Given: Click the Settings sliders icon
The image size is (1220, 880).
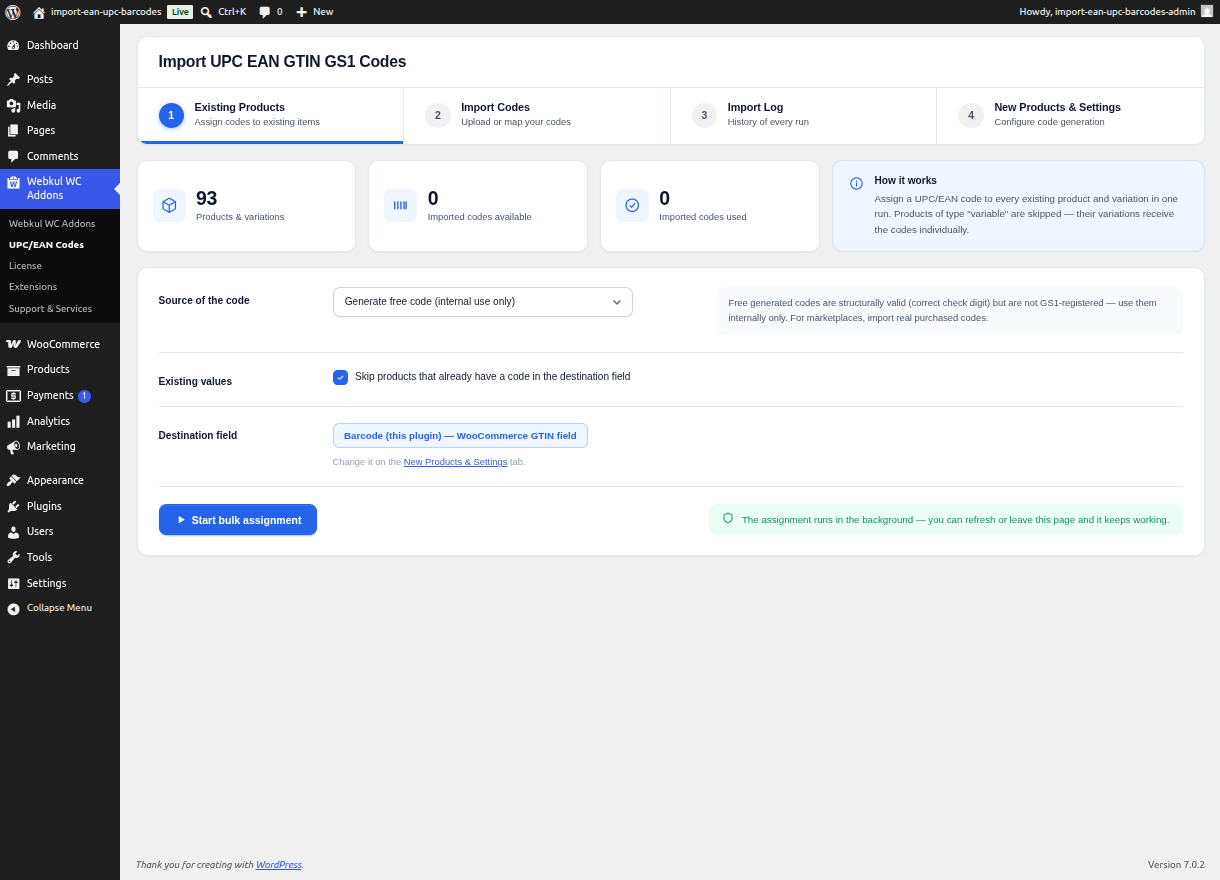Looking at the screenshot, I should tap(13, 583).
